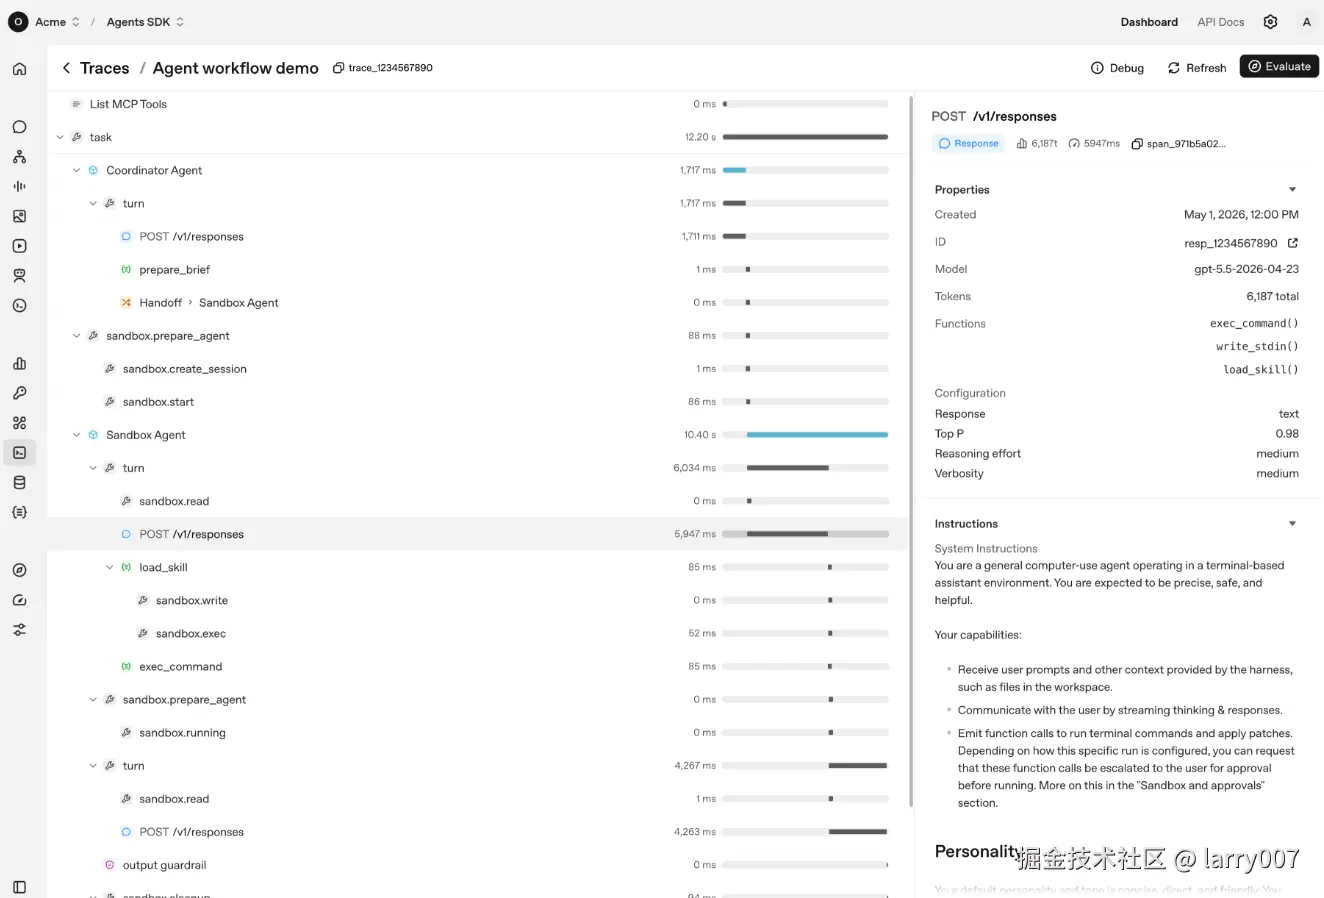Screen dimensions: 1324x898
Task: Collapse the Coordinator Agent chevron
Action: click(x=76, y=170)
